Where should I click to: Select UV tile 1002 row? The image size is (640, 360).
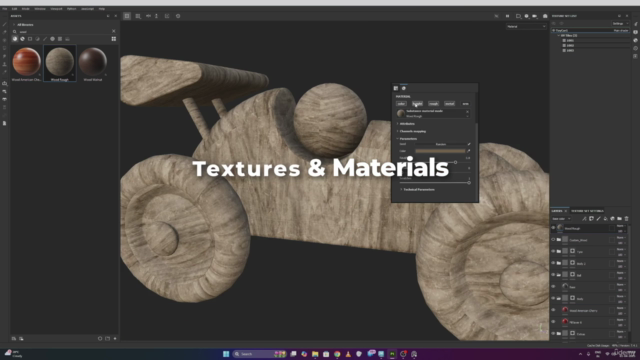595,45
